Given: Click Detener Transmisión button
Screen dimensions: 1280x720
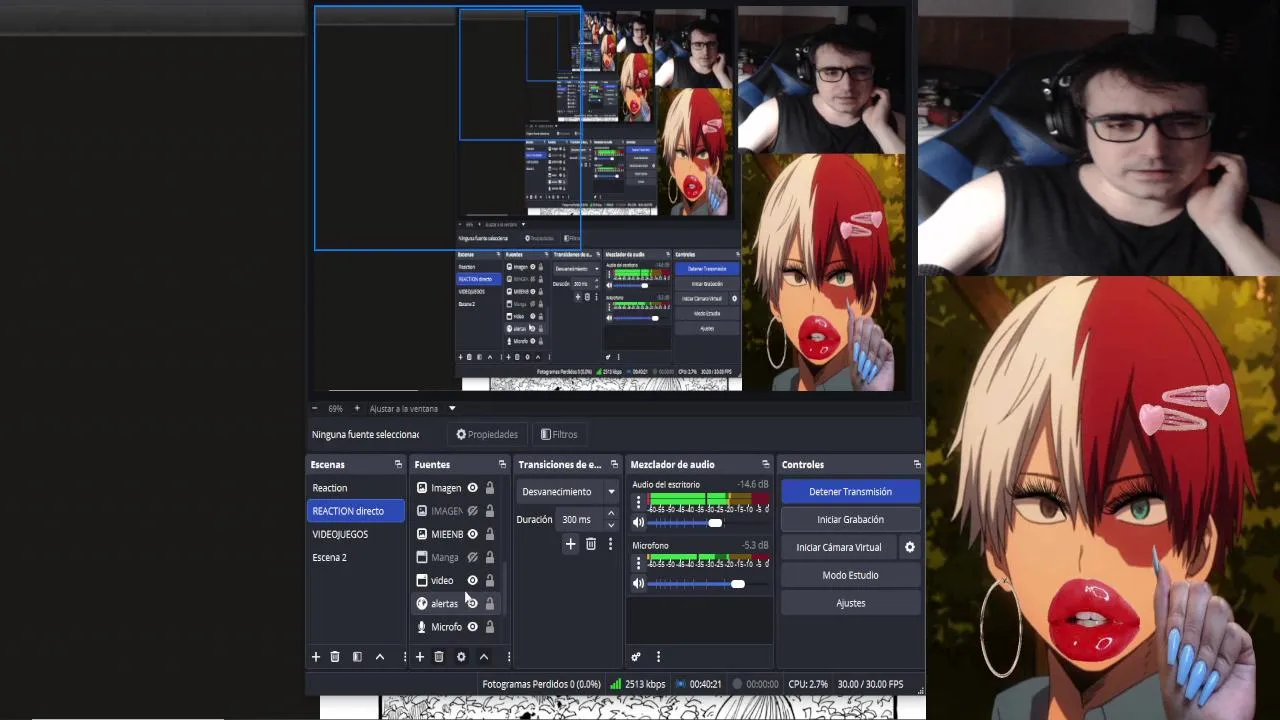Looking at the screenshot, I should pyautogui.click(x=850, y=492).
